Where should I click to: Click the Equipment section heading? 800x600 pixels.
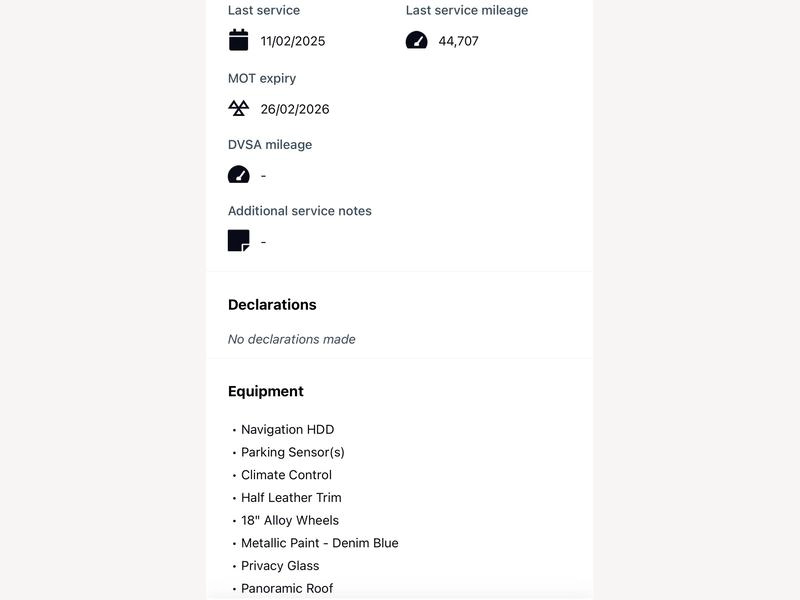[265, 391]
